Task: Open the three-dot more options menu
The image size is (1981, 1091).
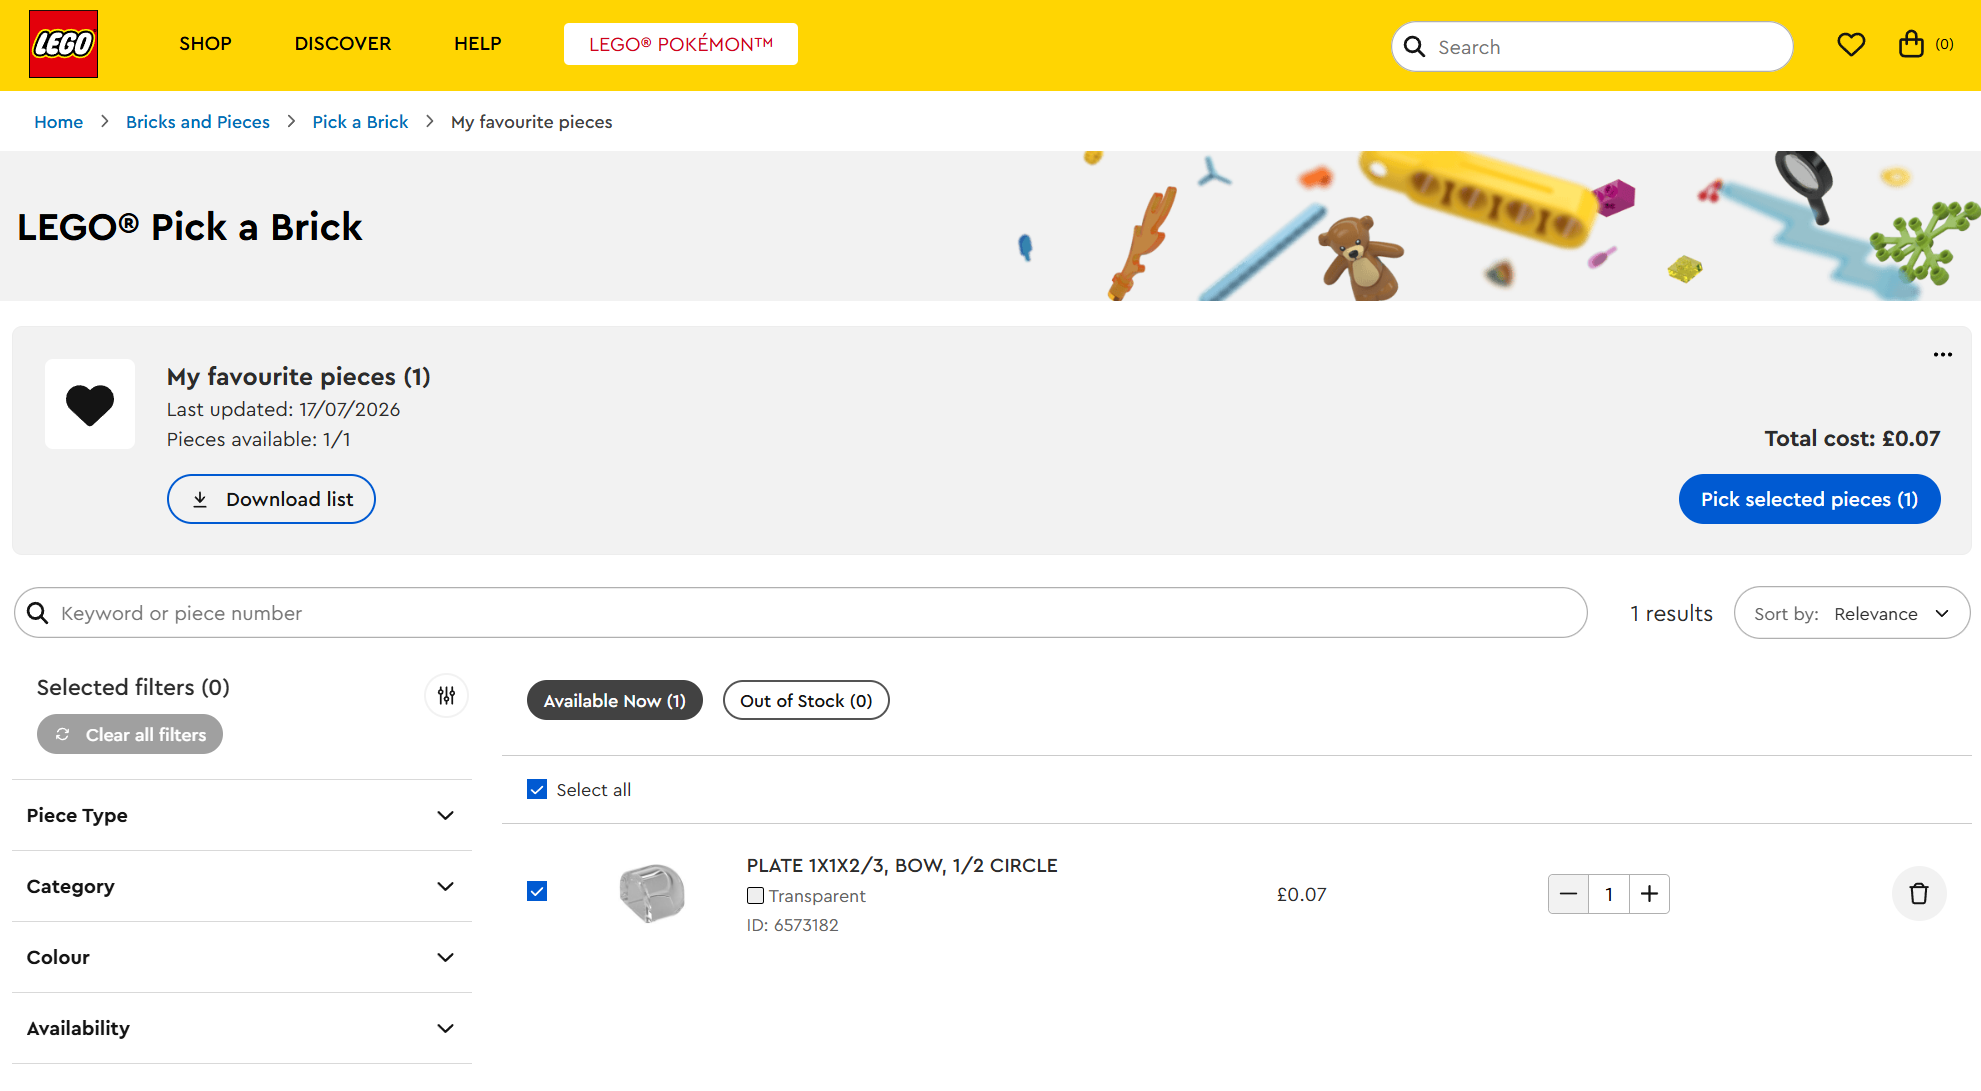Action: pos(1943,354)
